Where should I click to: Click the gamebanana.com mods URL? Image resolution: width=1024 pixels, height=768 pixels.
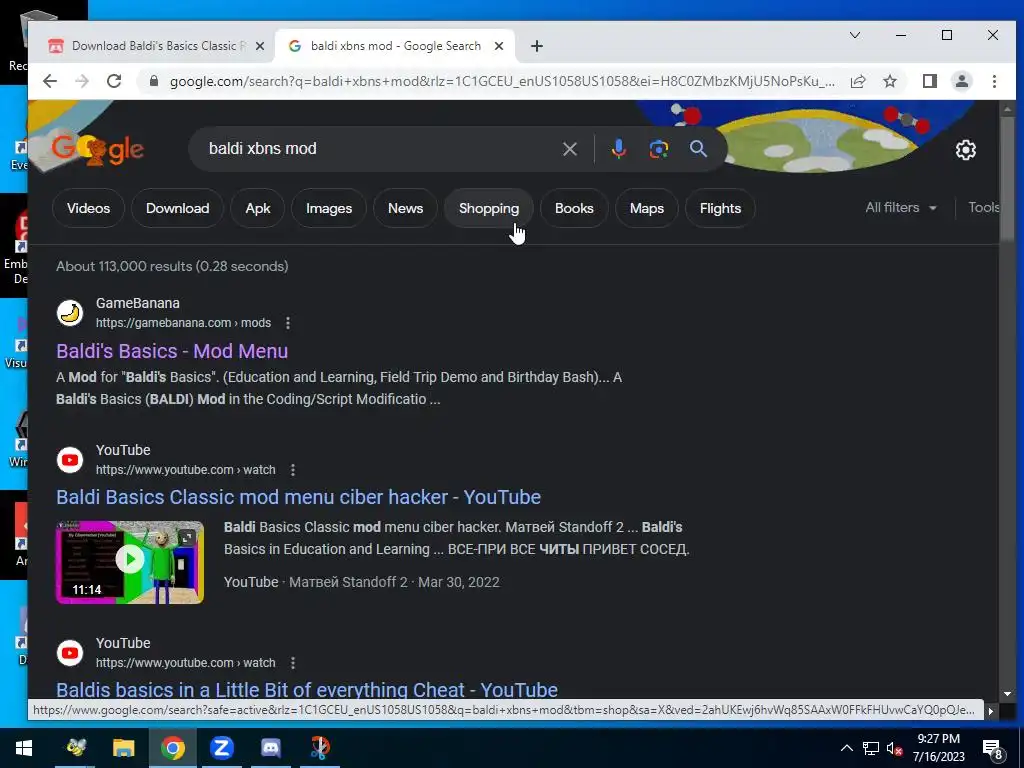coord(183,323)
